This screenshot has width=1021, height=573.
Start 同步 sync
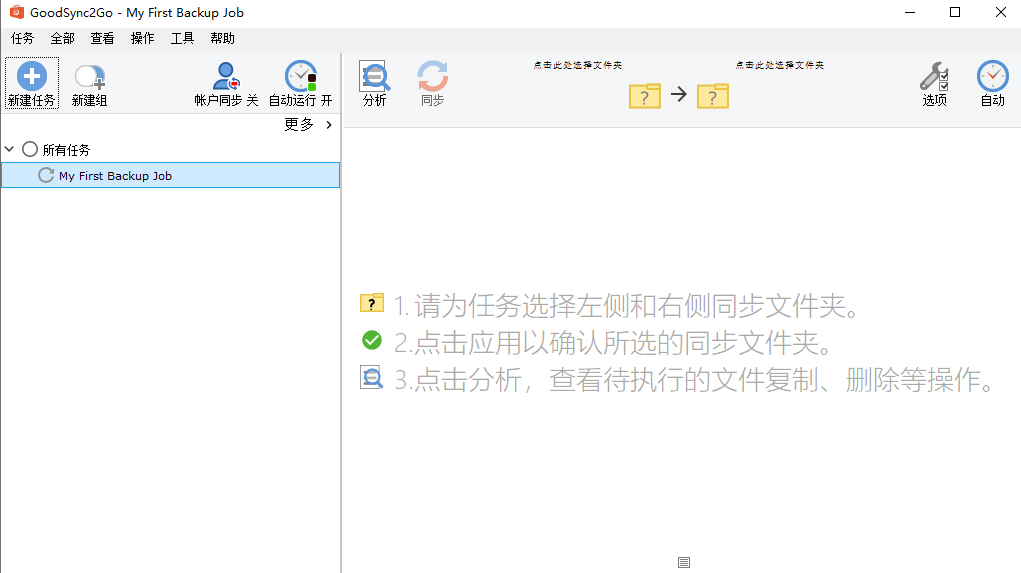click(x=432, y=83)
